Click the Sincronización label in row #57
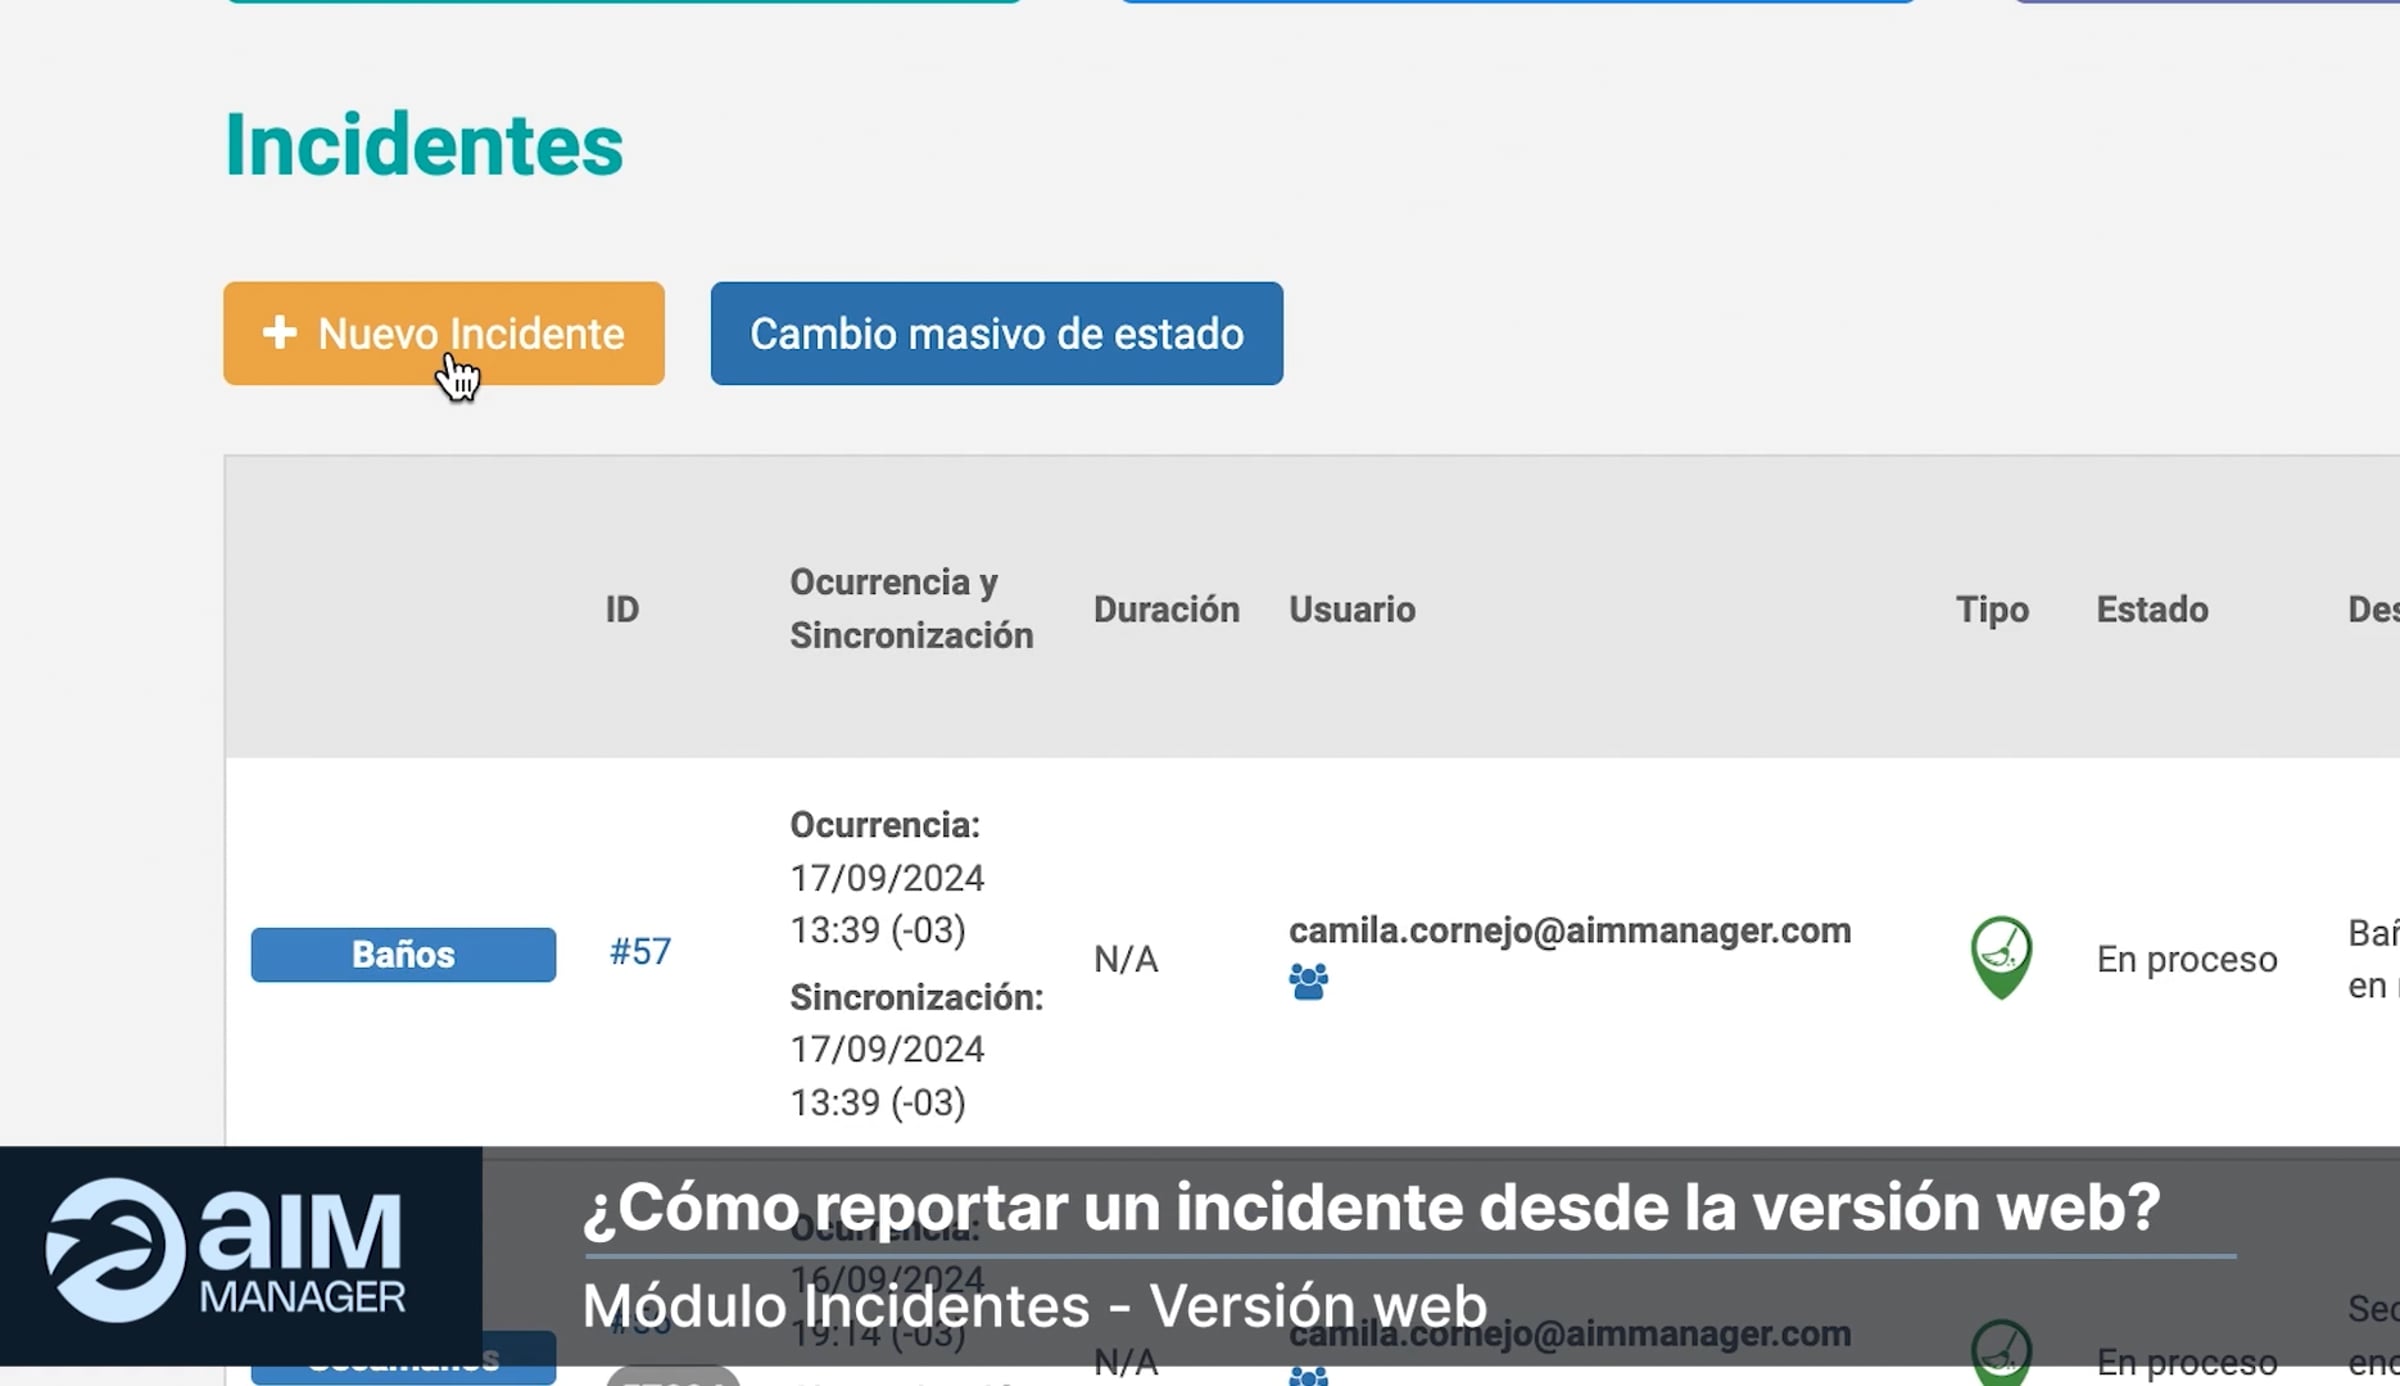Screen dimensions: 2400x1386 point(916,997)
